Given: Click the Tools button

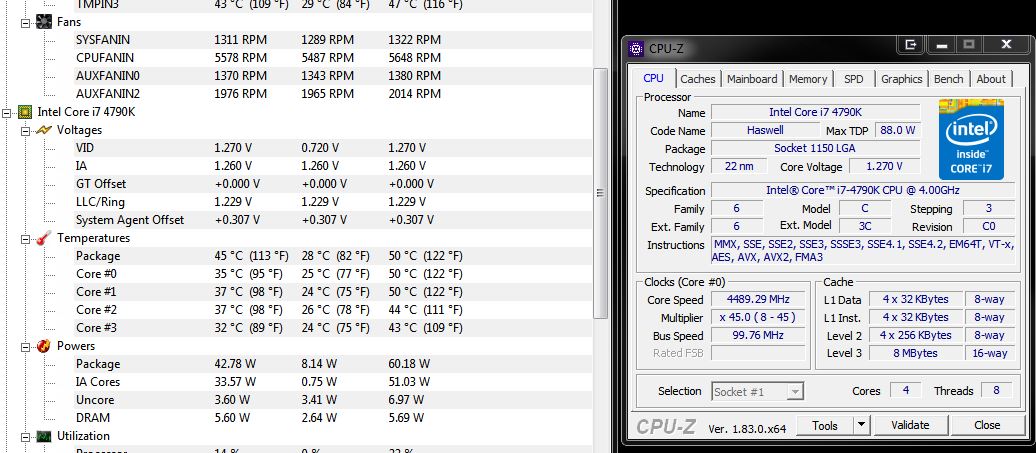Looking at the screenshot, I should 825,425.
